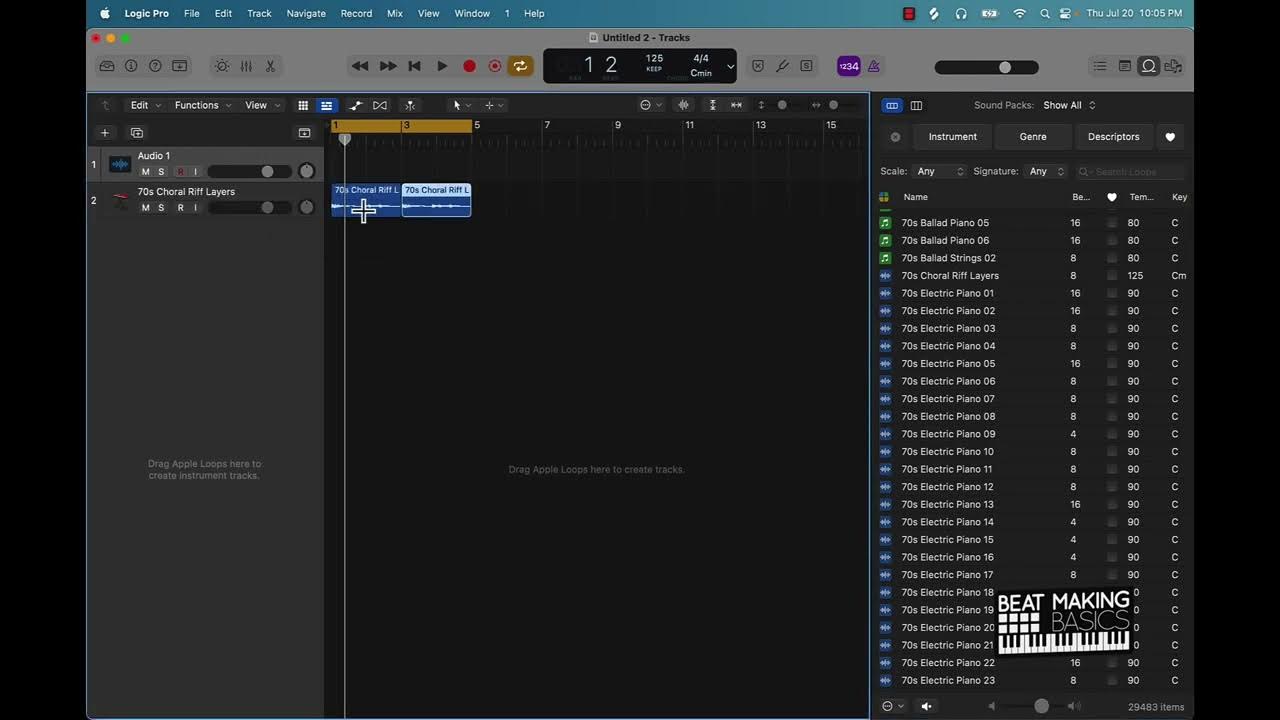The image size is (1280, 720).
Task: Open Quick Help button
Action: [x=155, y=66]
